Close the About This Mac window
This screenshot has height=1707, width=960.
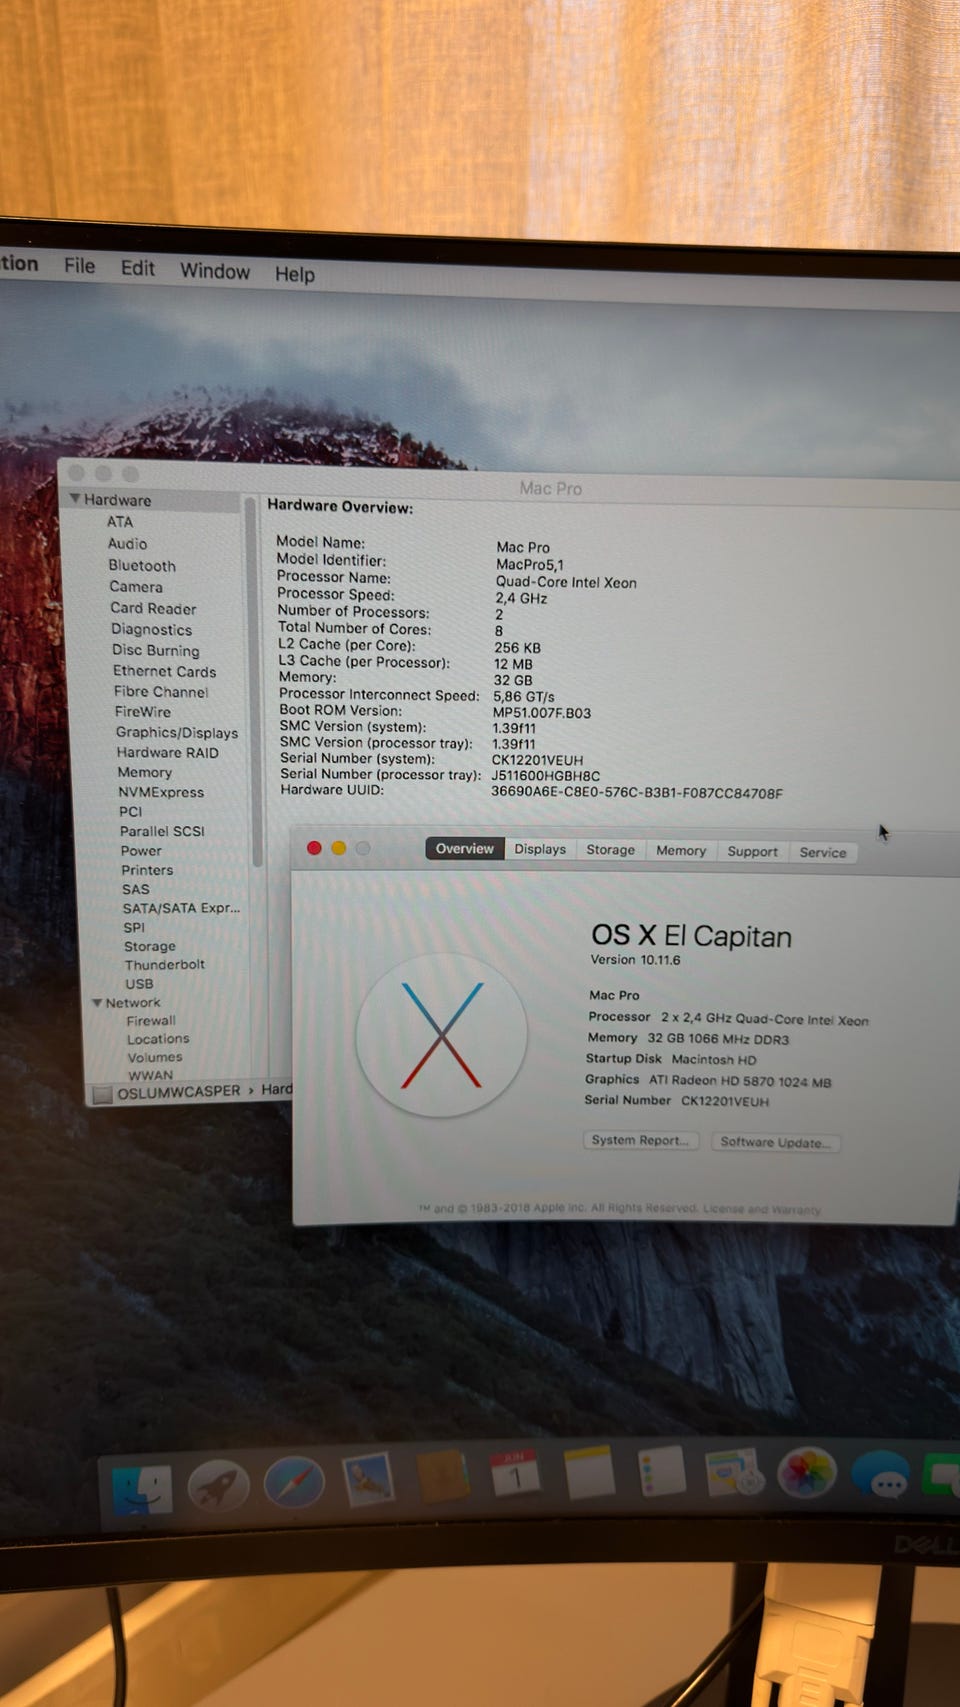314,848
